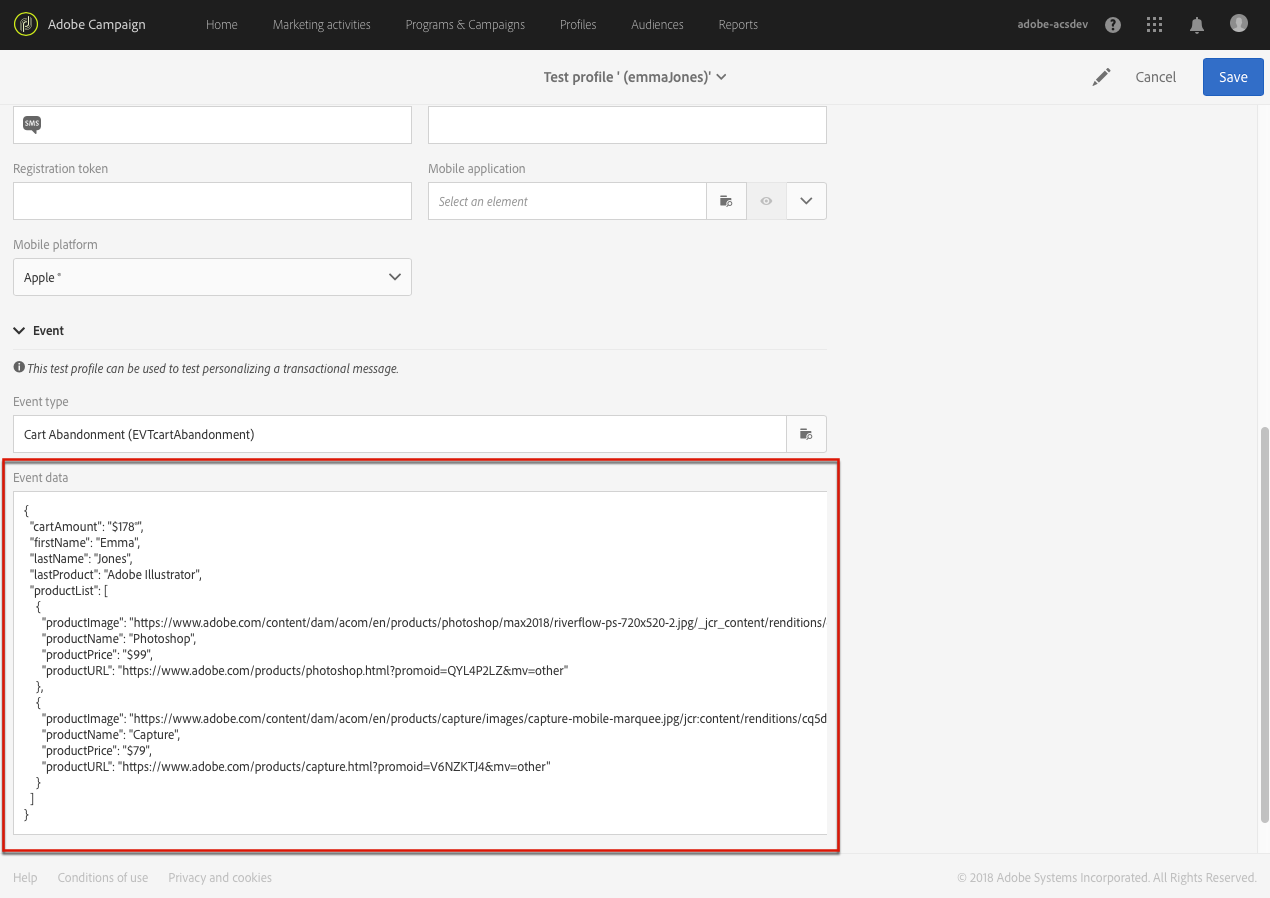The width and height of the screenshot is (1270, 898).
Task: Click the empty field above Mobile application
Action: 627,125
